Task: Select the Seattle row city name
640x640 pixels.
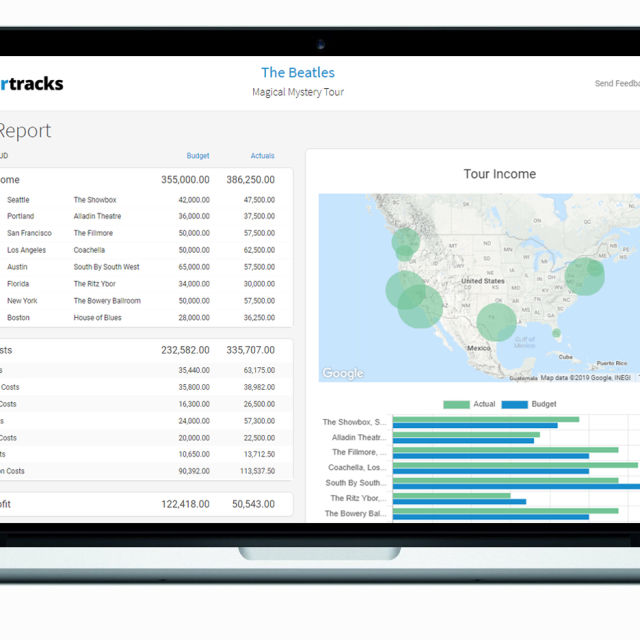Action: (x=18, y=200)
